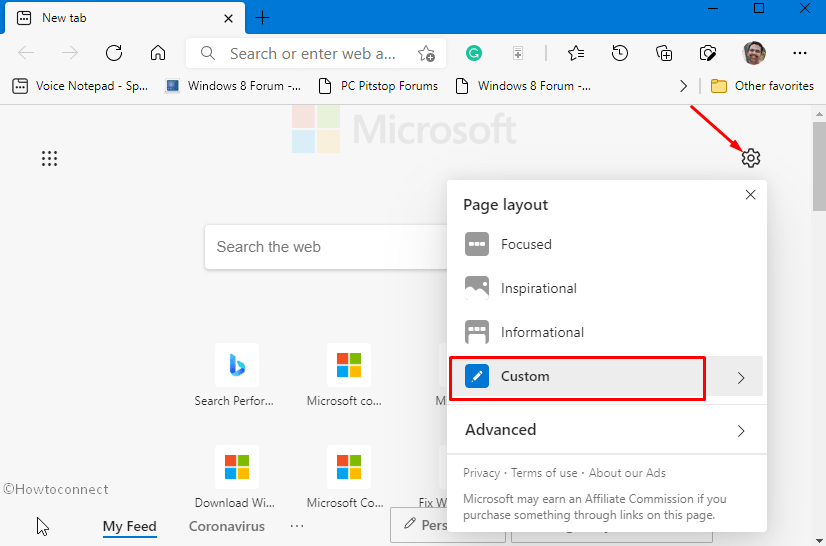Click the Web capture icon

coord(708,53)
